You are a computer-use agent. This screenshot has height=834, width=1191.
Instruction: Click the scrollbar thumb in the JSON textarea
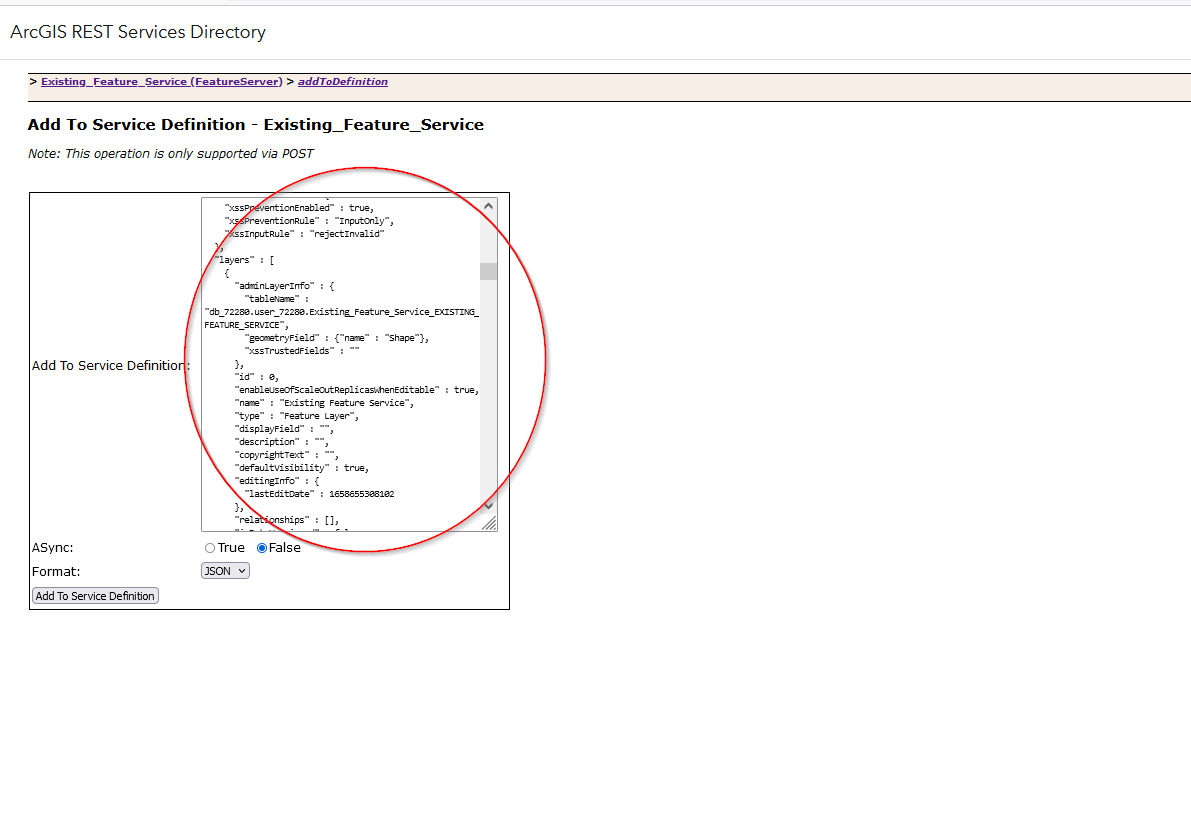(x=487, y=270)
